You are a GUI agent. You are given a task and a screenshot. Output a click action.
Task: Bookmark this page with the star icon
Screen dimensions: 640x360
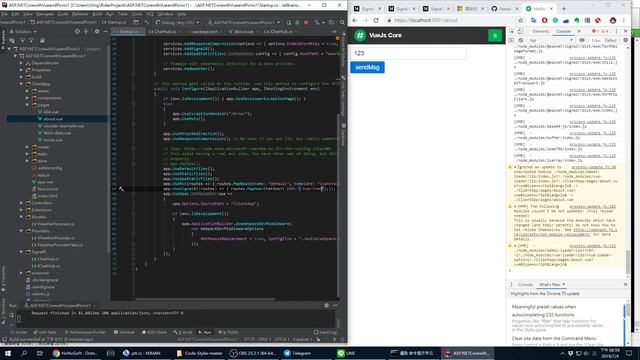pos(520,20)
